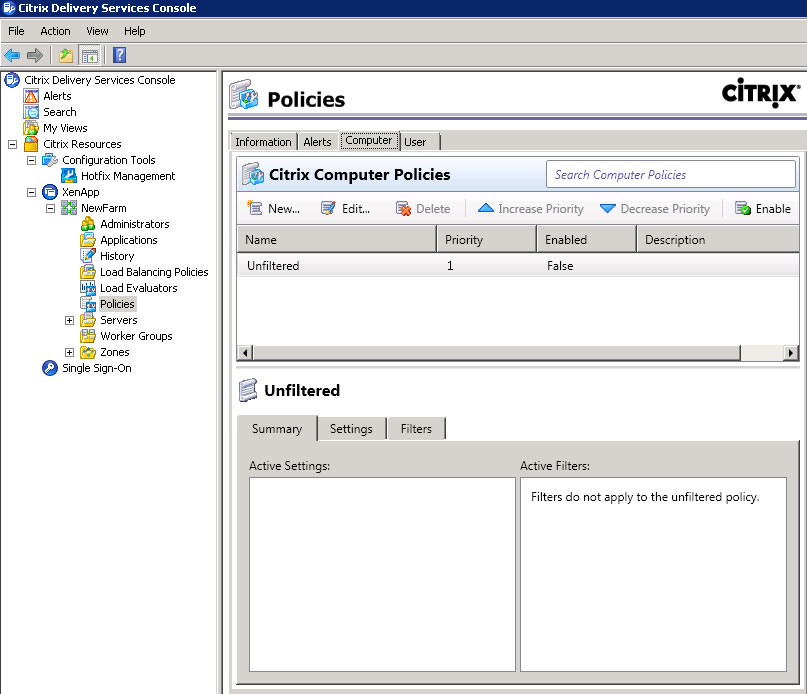Click the Policies icon in the tree
Viewport: 807px width, 694px height.
(88, 304)
